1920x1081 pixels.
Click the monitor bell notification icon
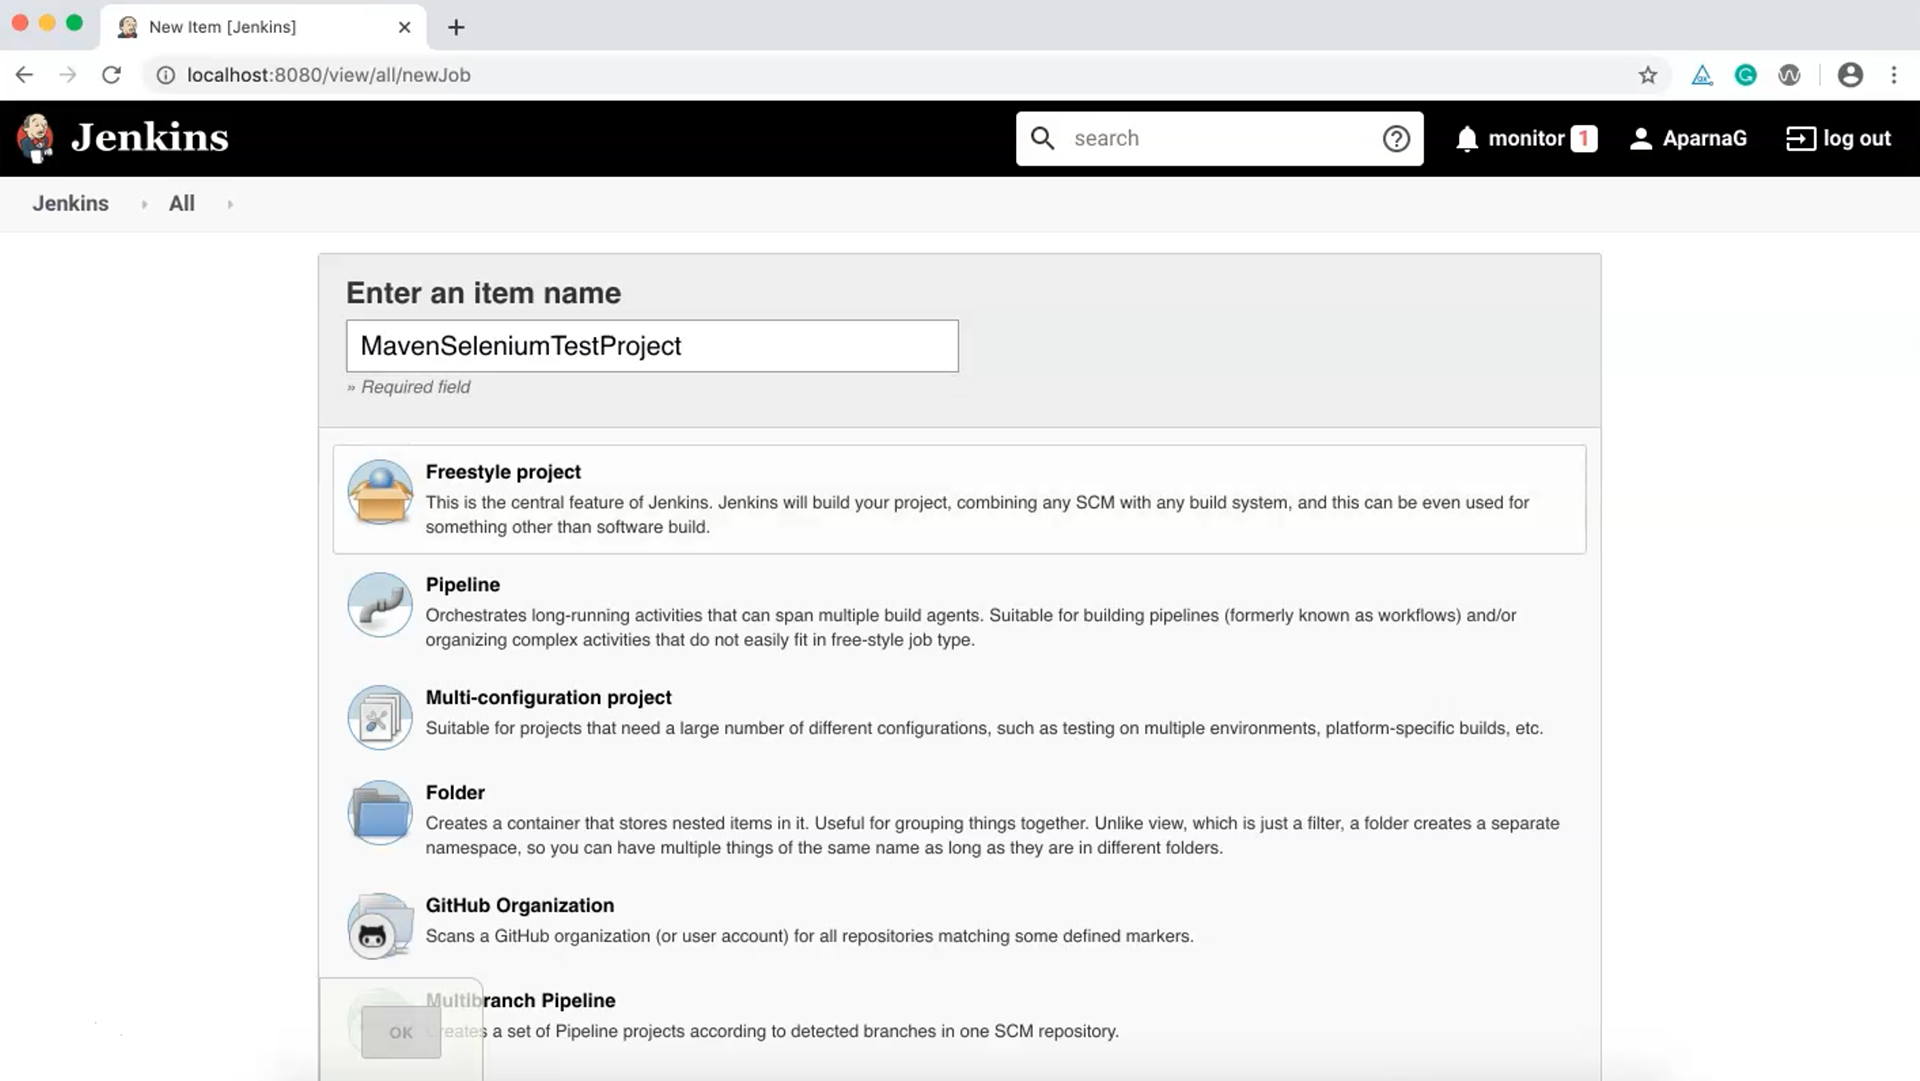point(1467,139)
